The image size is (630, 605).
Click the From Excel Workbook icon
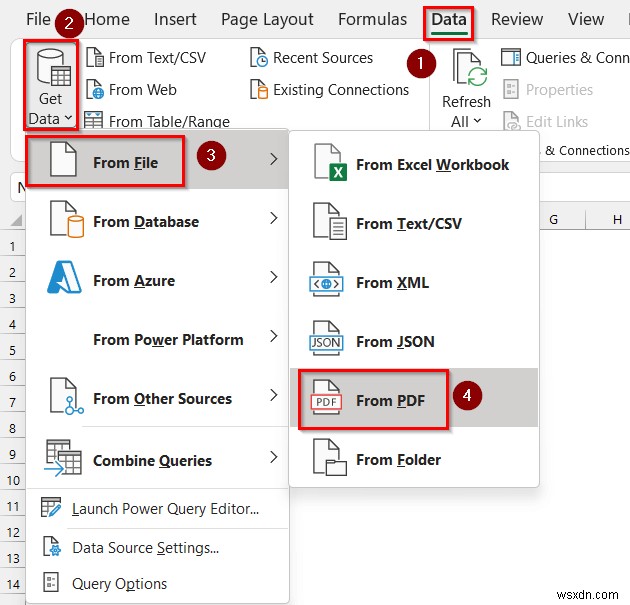pos(330,162)
